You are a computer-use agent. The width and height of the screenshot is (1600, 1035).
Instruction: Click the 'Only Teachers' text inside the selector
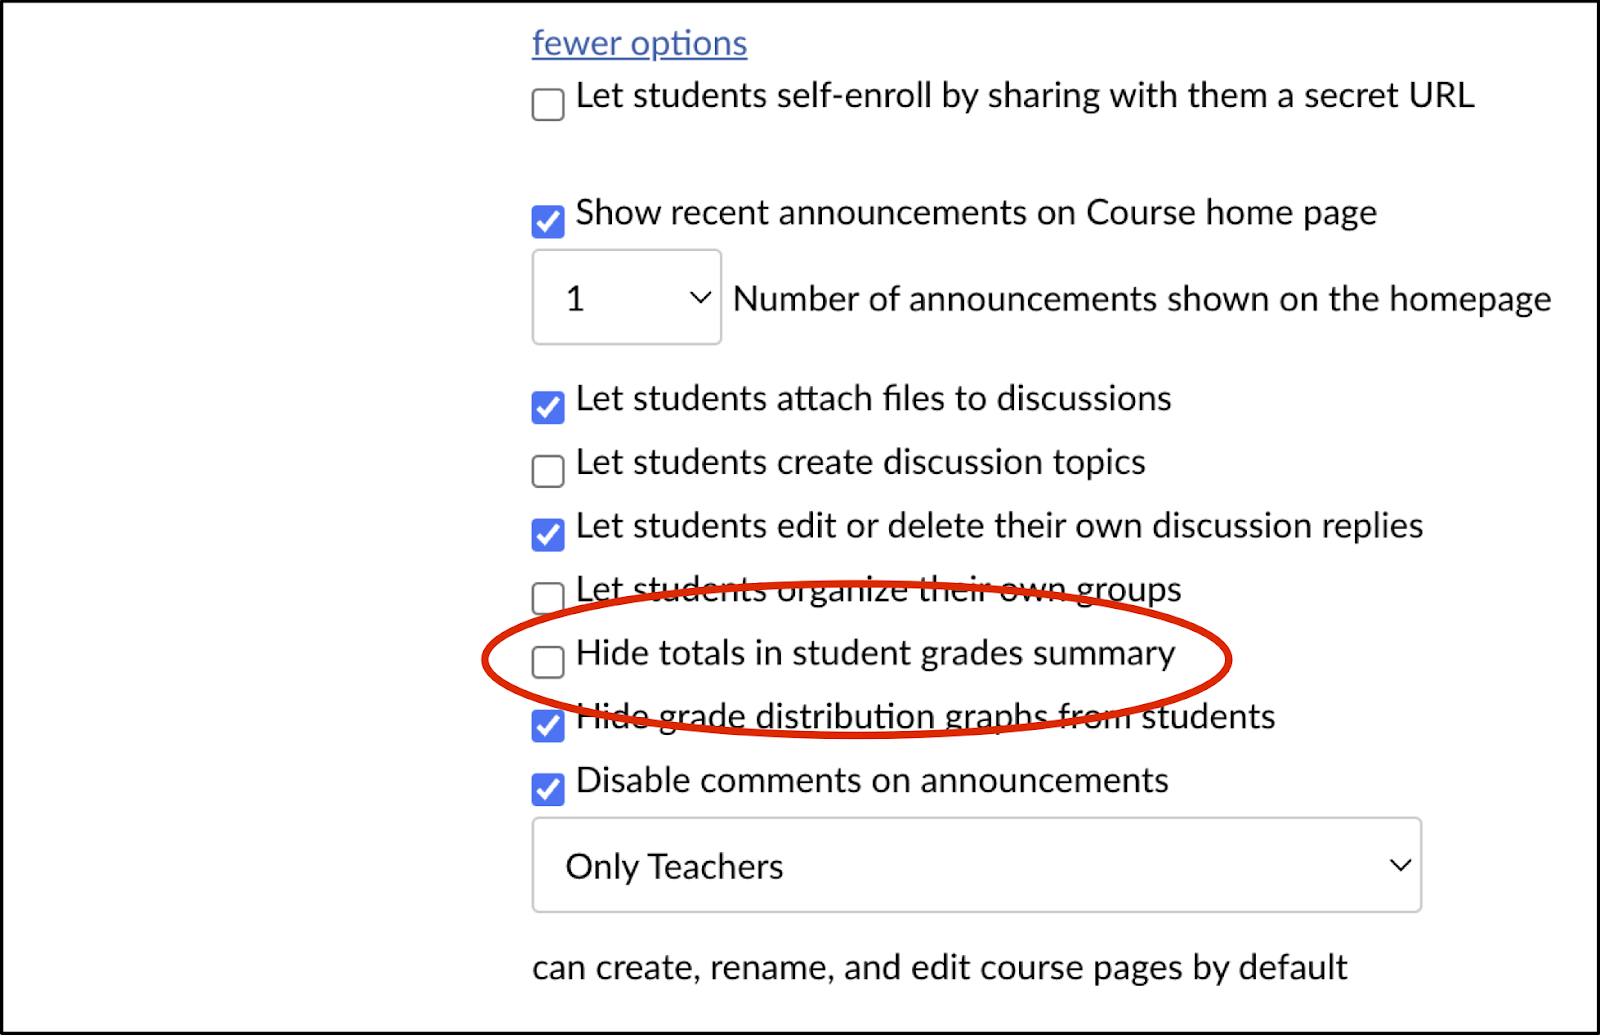674,865
